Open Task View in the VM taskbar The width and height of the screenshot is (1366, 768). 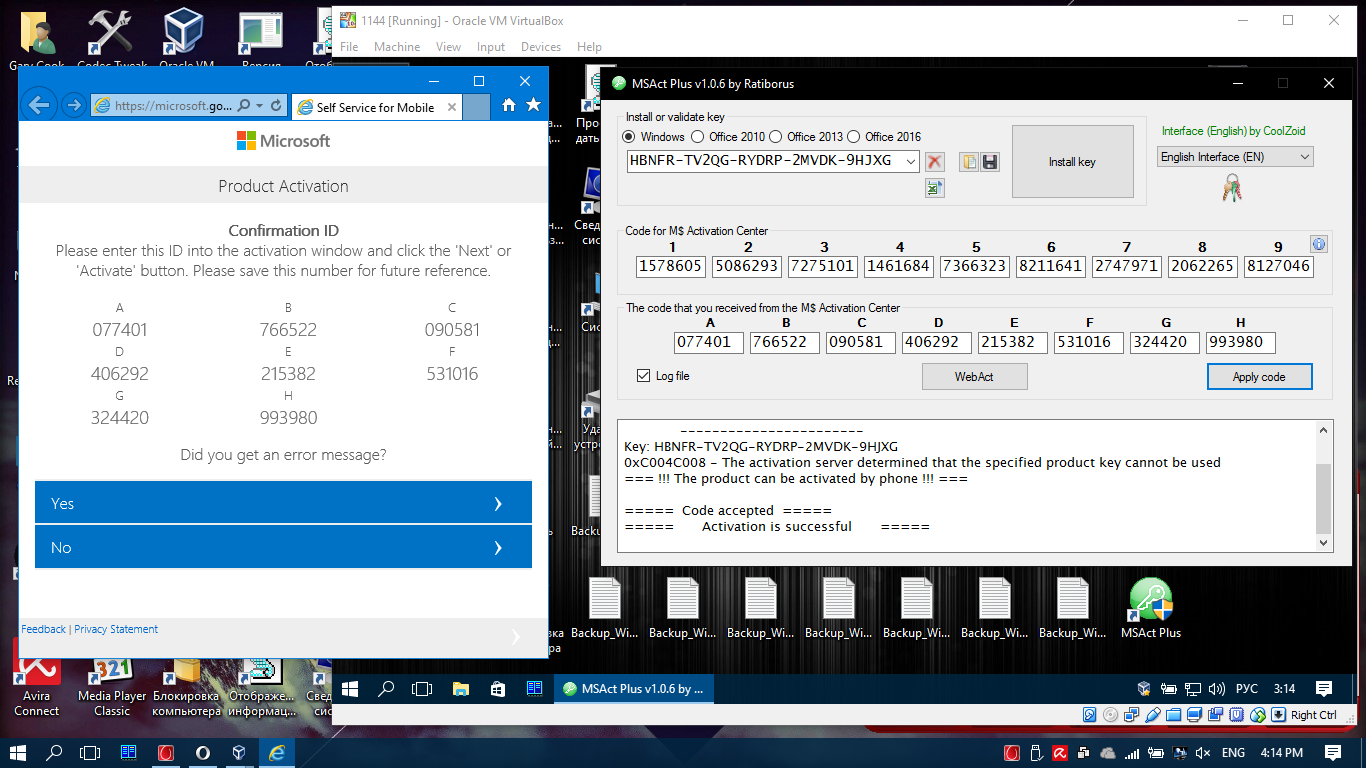tap(422, 688)
